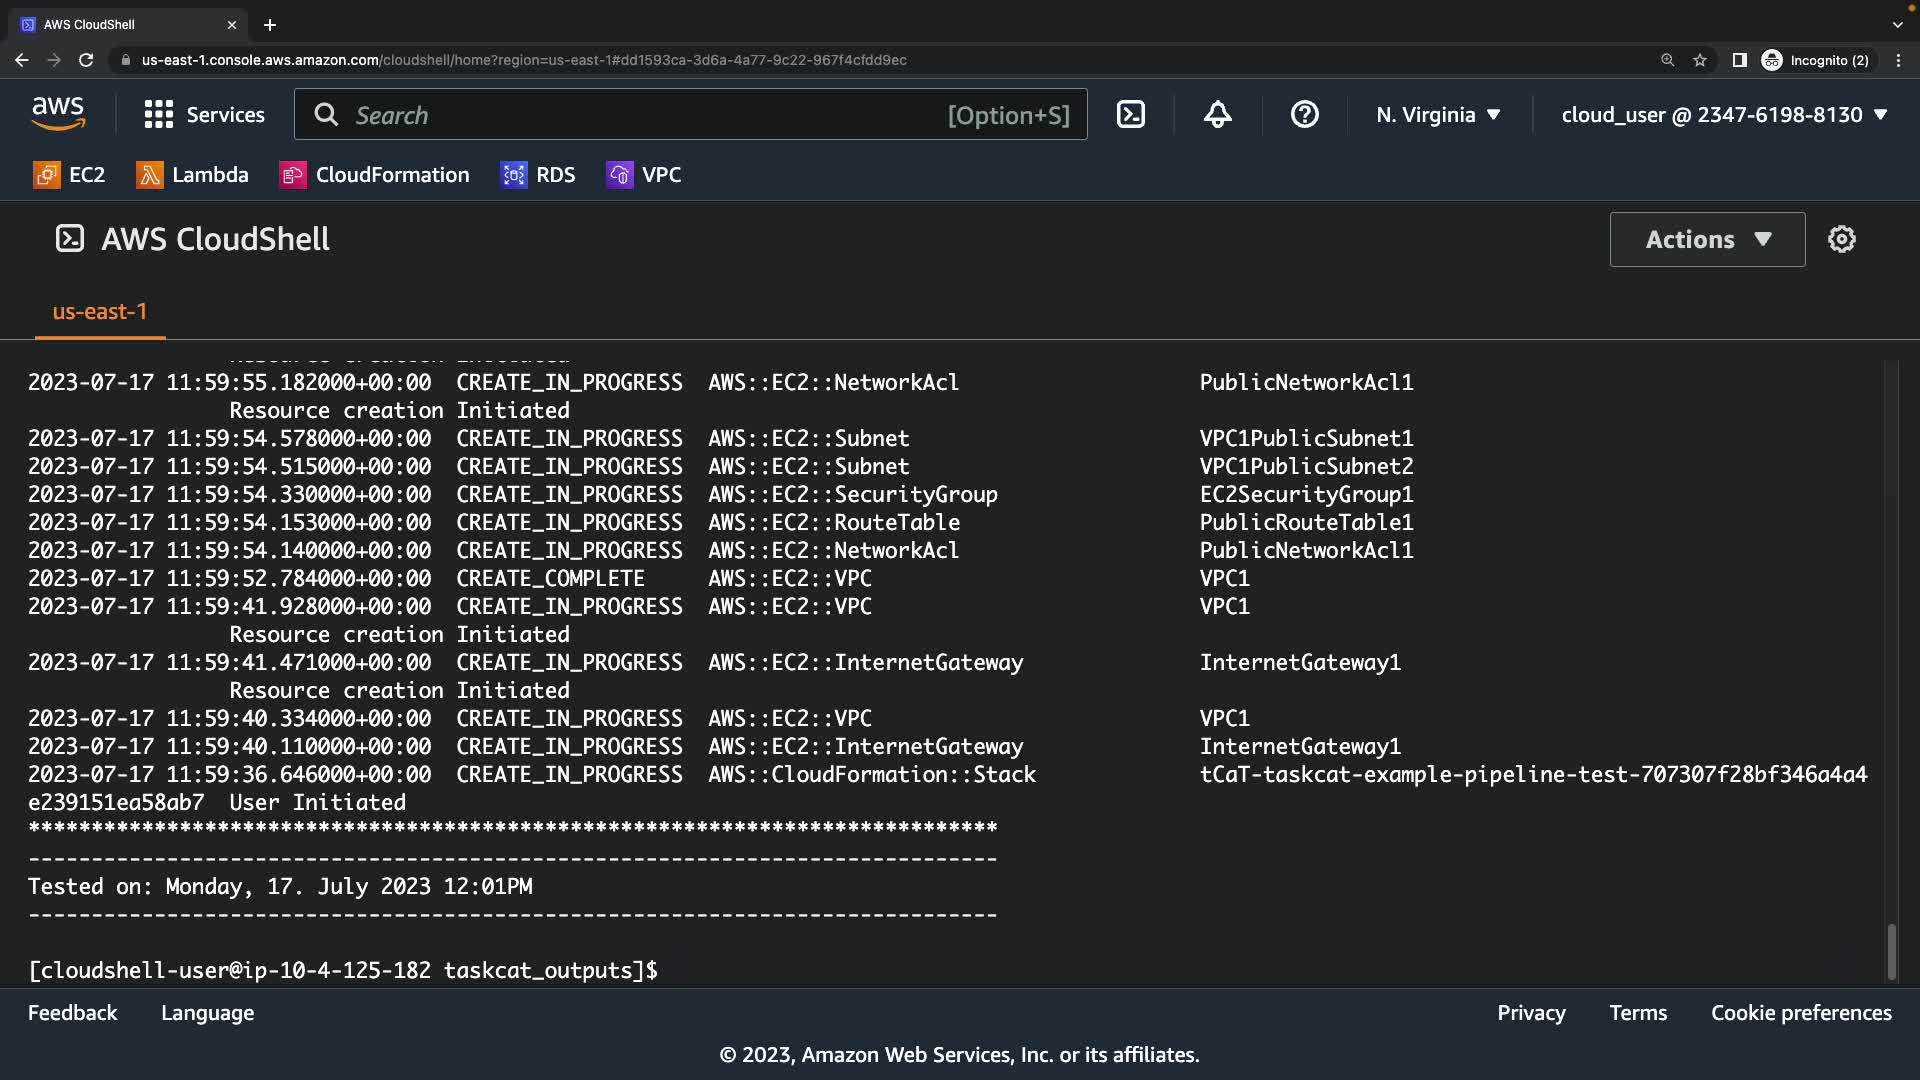Viewport: 1920px width, 1080px height.
Task: Open the help question mark icon
Action: point(1304,115)
